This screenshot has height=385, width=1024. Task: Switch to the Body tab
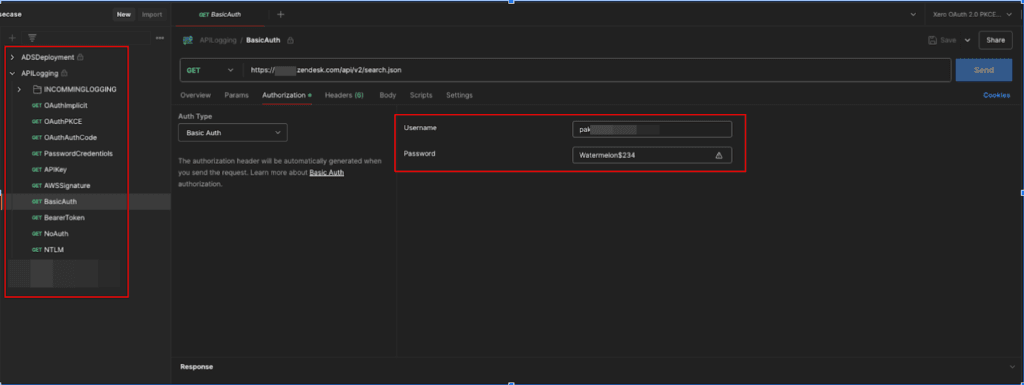click(x=388, y=95)
